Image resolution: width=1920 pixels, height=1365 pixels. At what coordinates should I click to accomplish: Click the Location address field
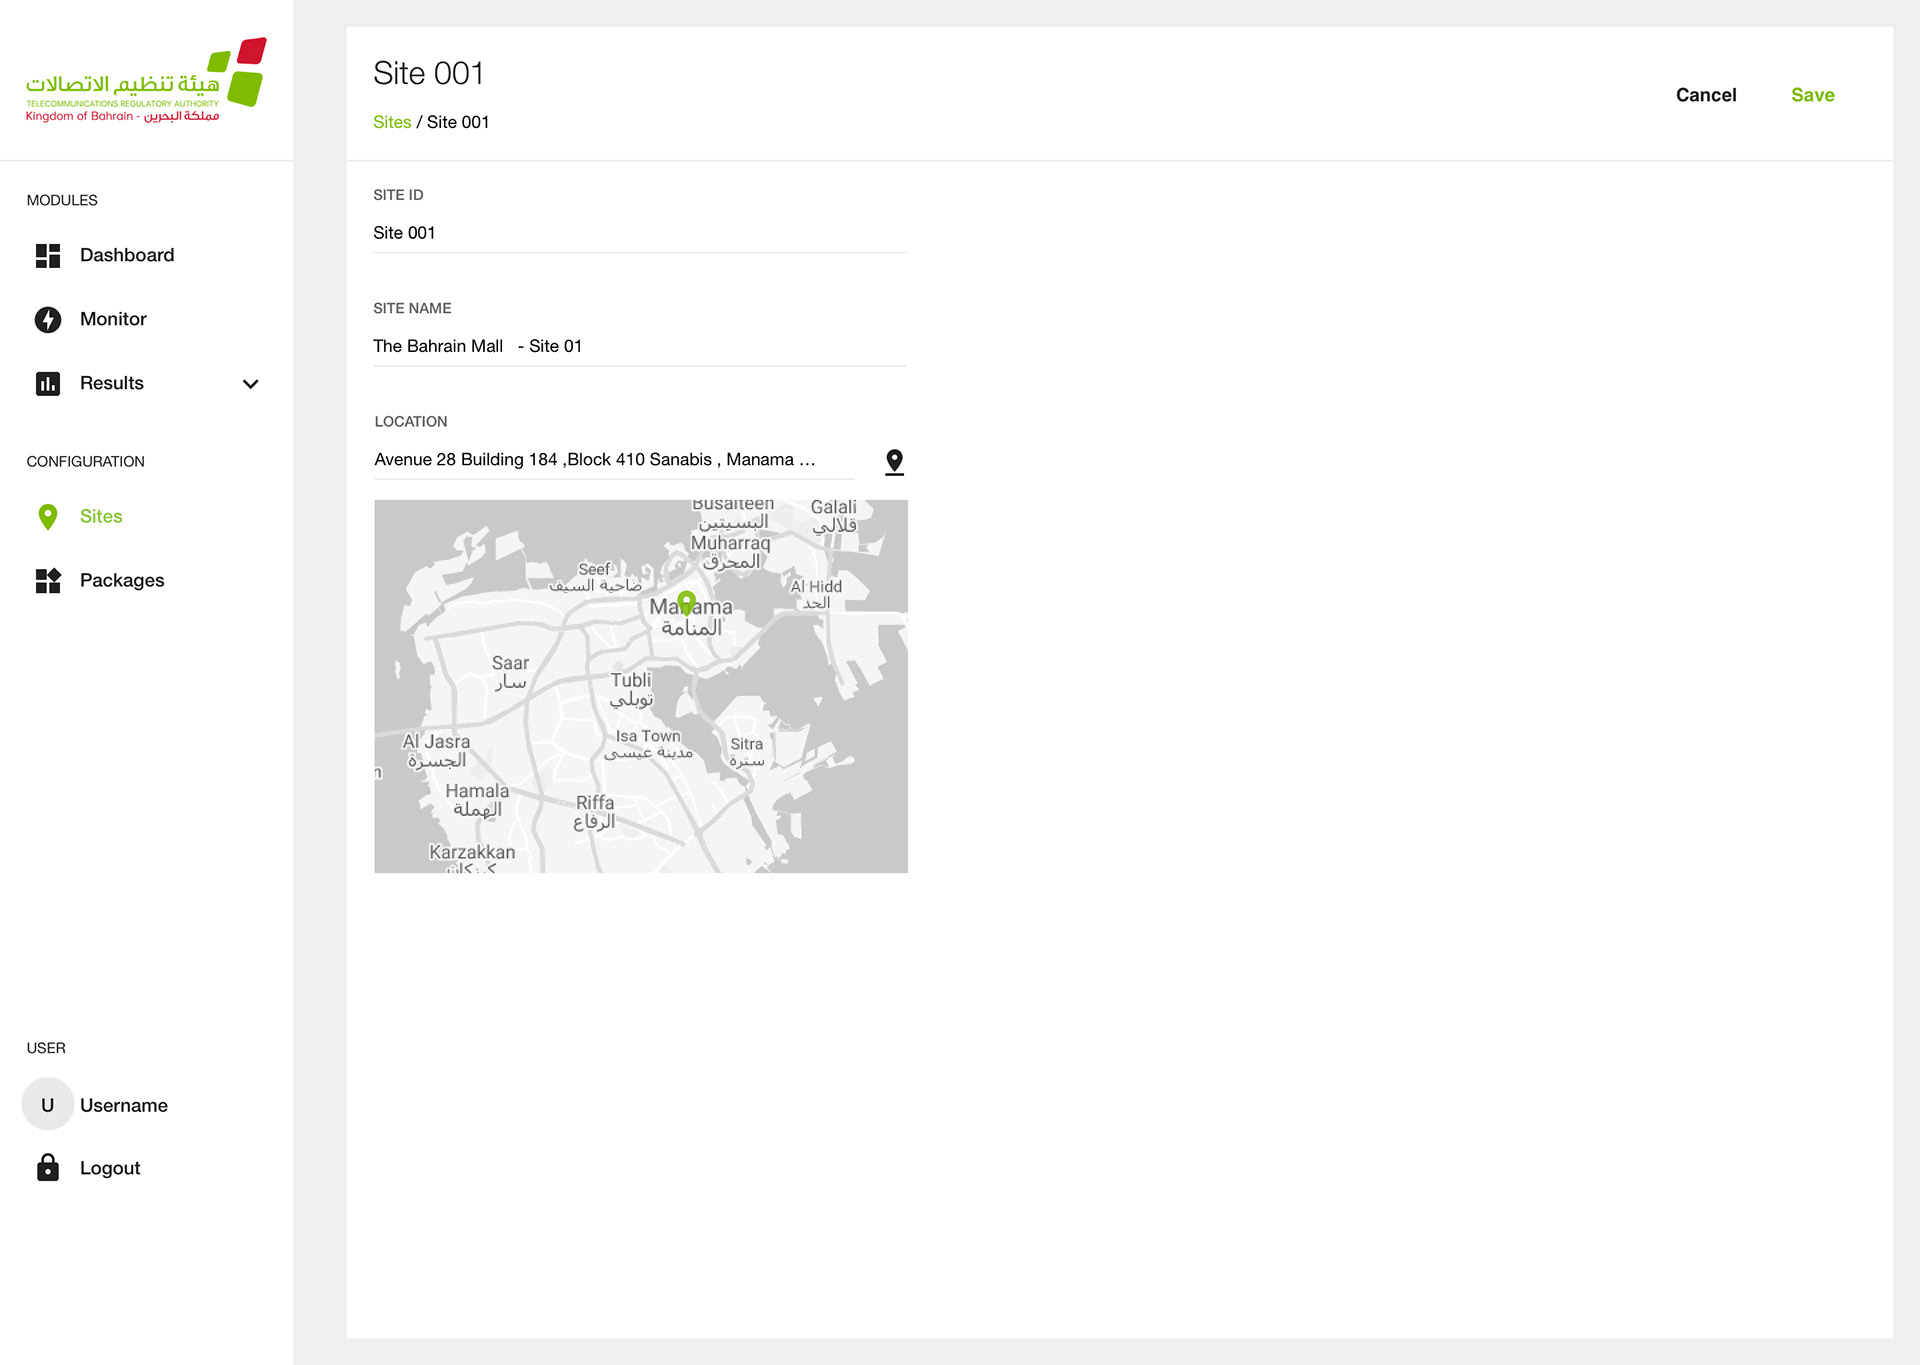pyautogui.click(x=613, y=460)
